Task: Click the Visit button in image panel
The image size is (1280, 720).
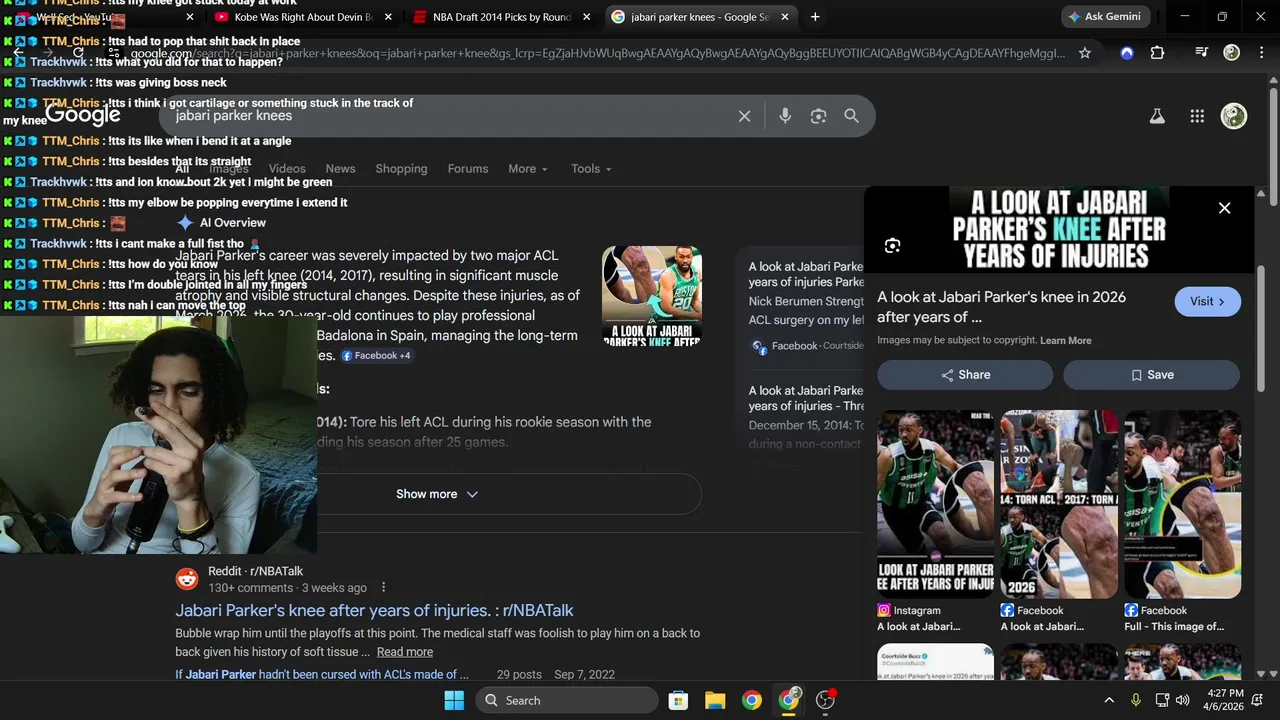Action: click(x=1207, y=301)
